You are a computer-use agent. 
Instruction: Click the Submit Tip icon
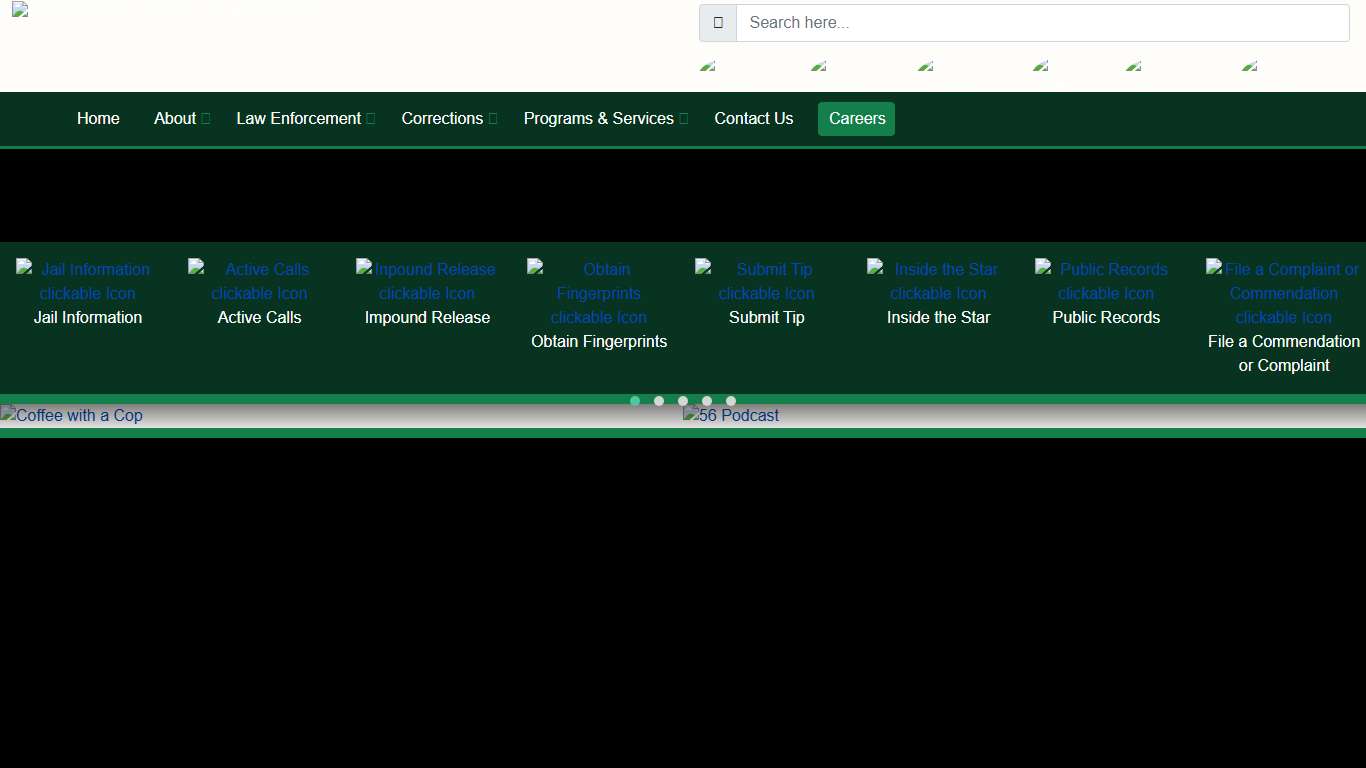pyautogui.click(x=766, y=282)
